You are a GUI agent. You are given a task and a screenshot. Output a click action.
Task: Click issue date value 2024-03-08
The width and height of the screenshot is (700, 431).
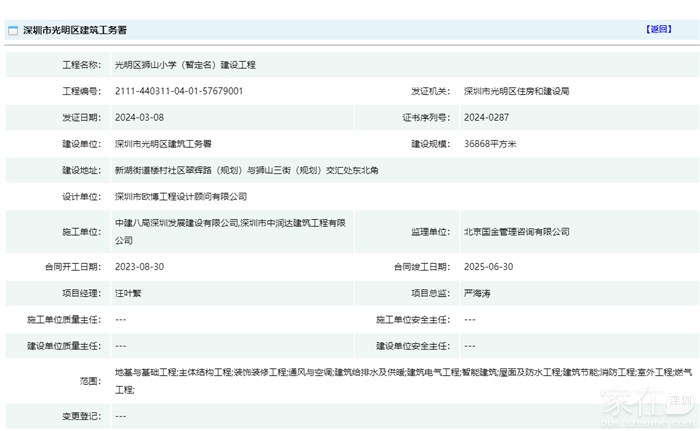pos(140,117)
